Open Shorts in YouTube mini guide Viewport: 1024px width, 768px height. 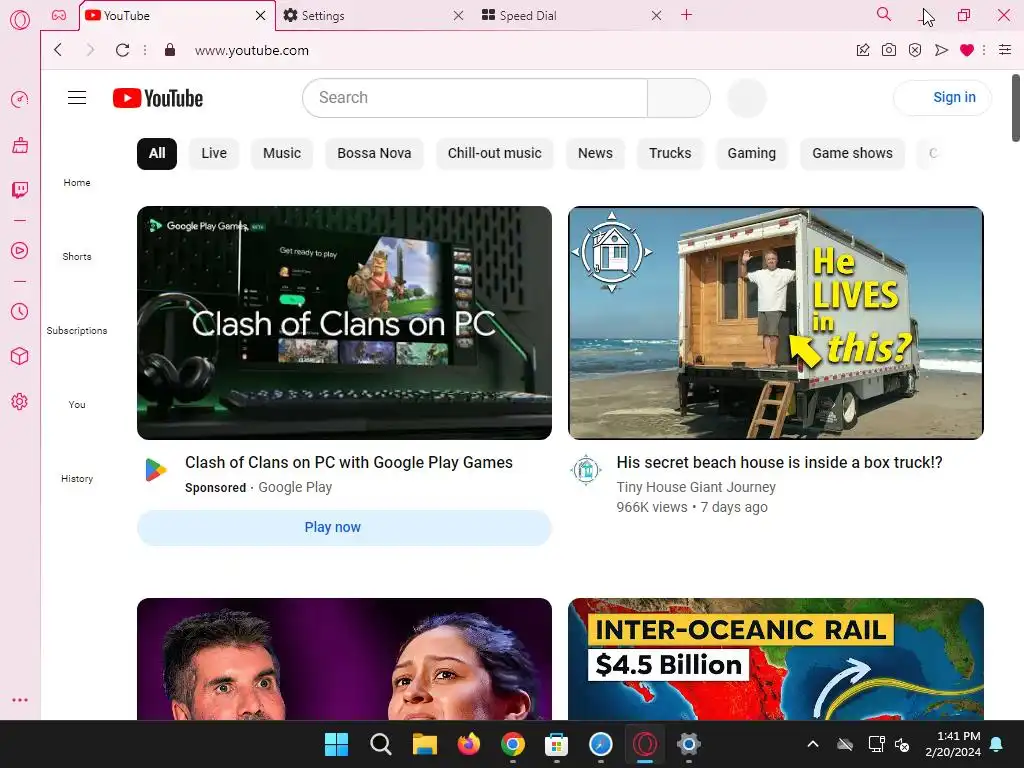[x=77, y=256]
